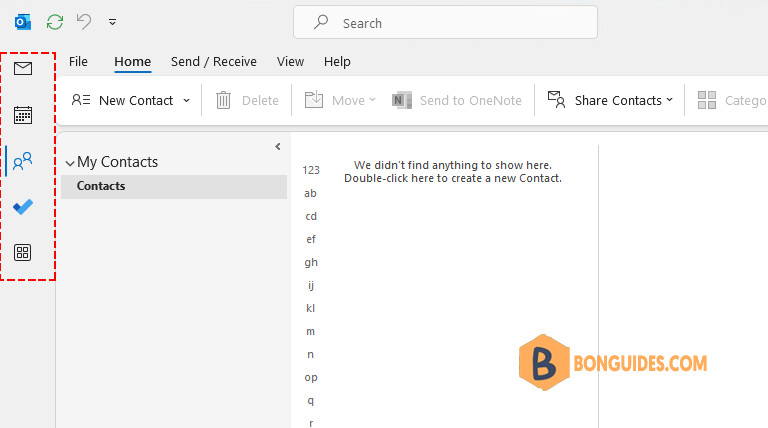Select the Contacts folder
This screenshot has height=428, width=768.
point(174,186)
